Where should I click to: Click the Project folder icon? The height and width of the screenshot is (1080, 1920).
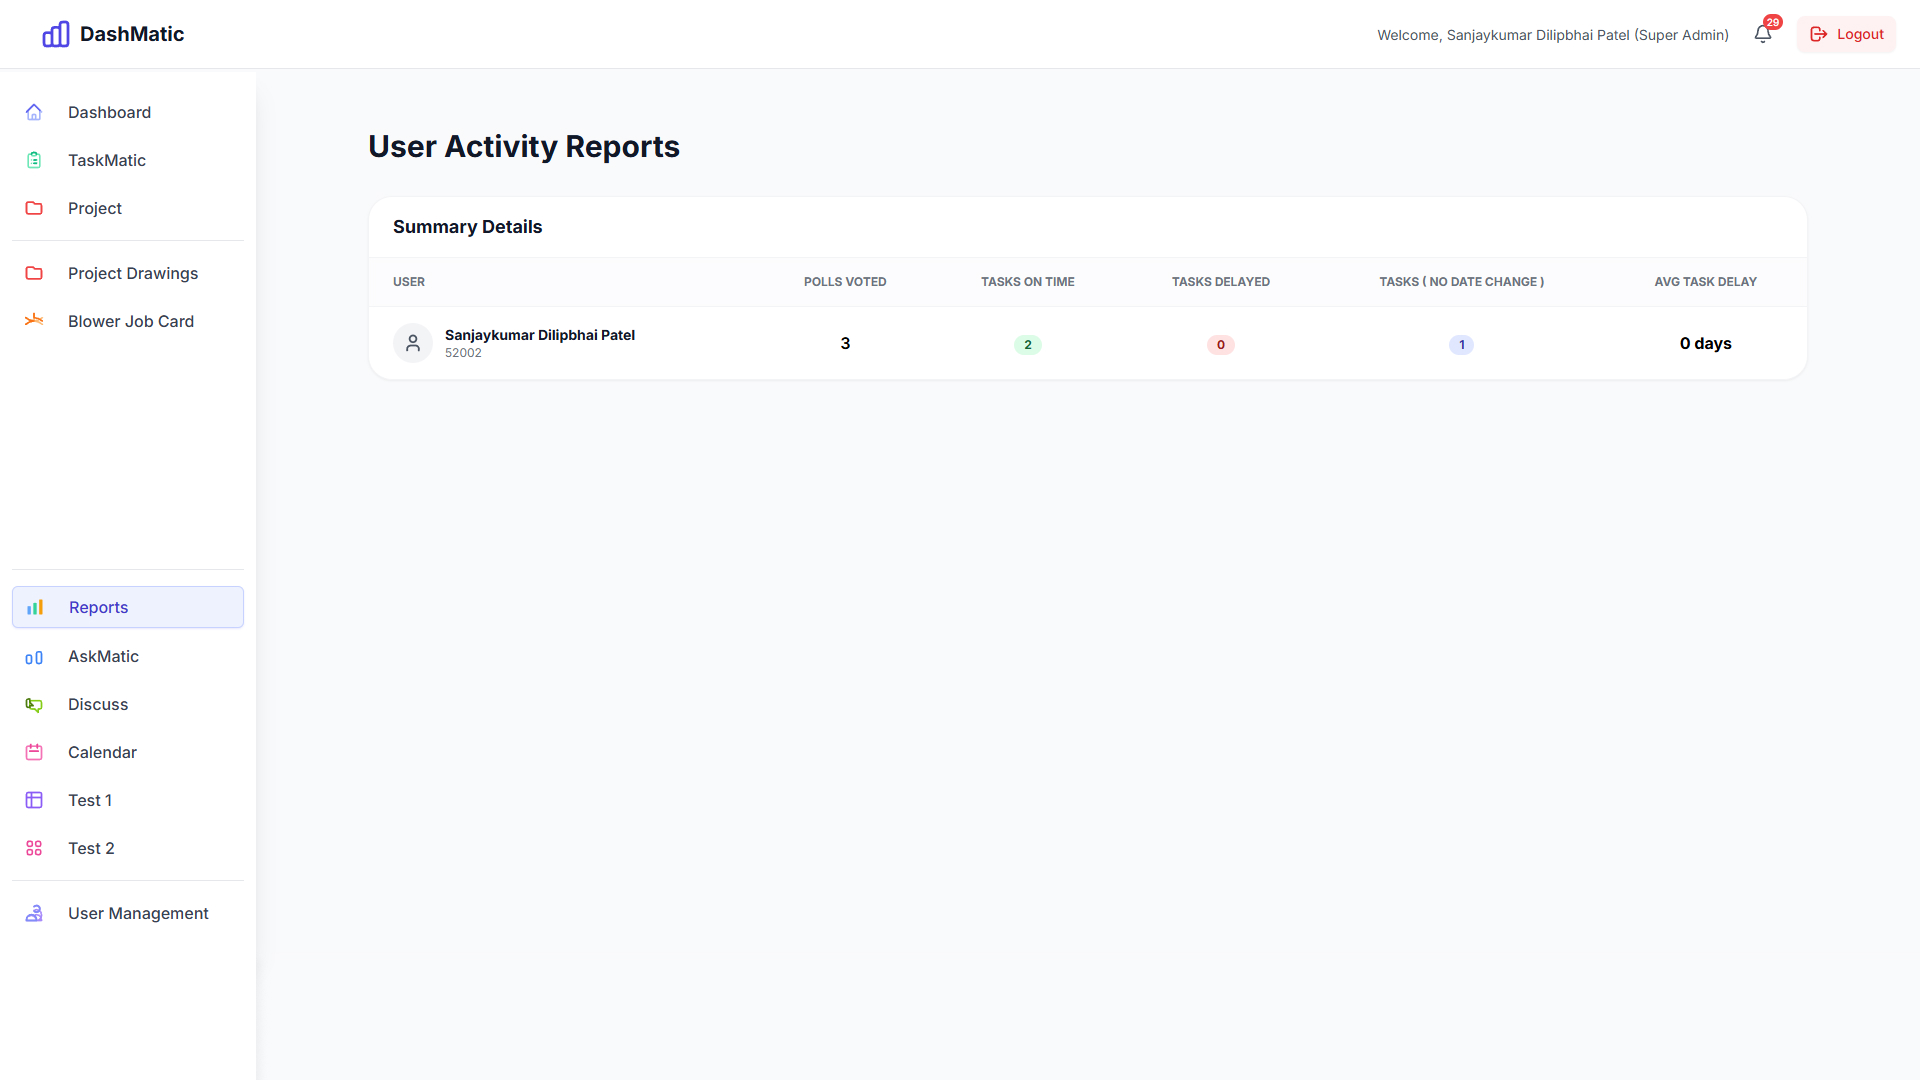[34, 208]
